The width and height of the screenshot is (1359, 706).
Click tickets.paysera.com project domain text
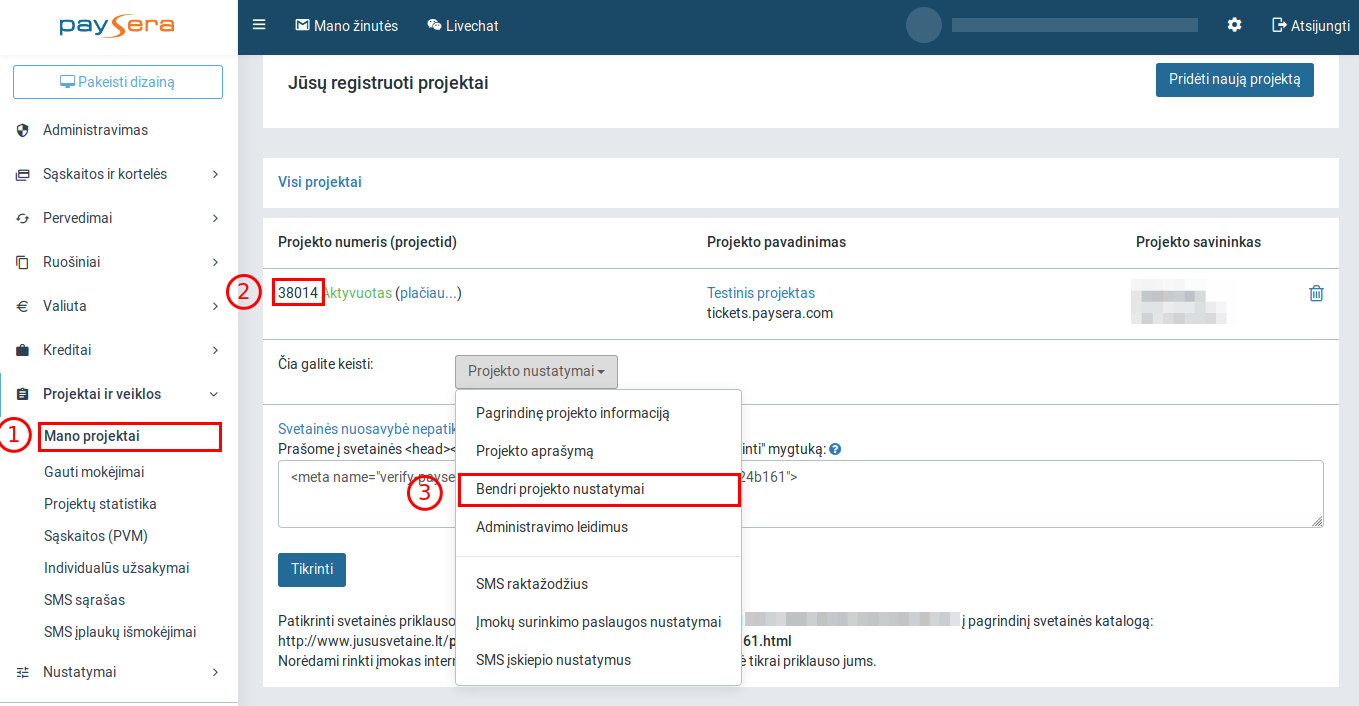pos(770,313)
